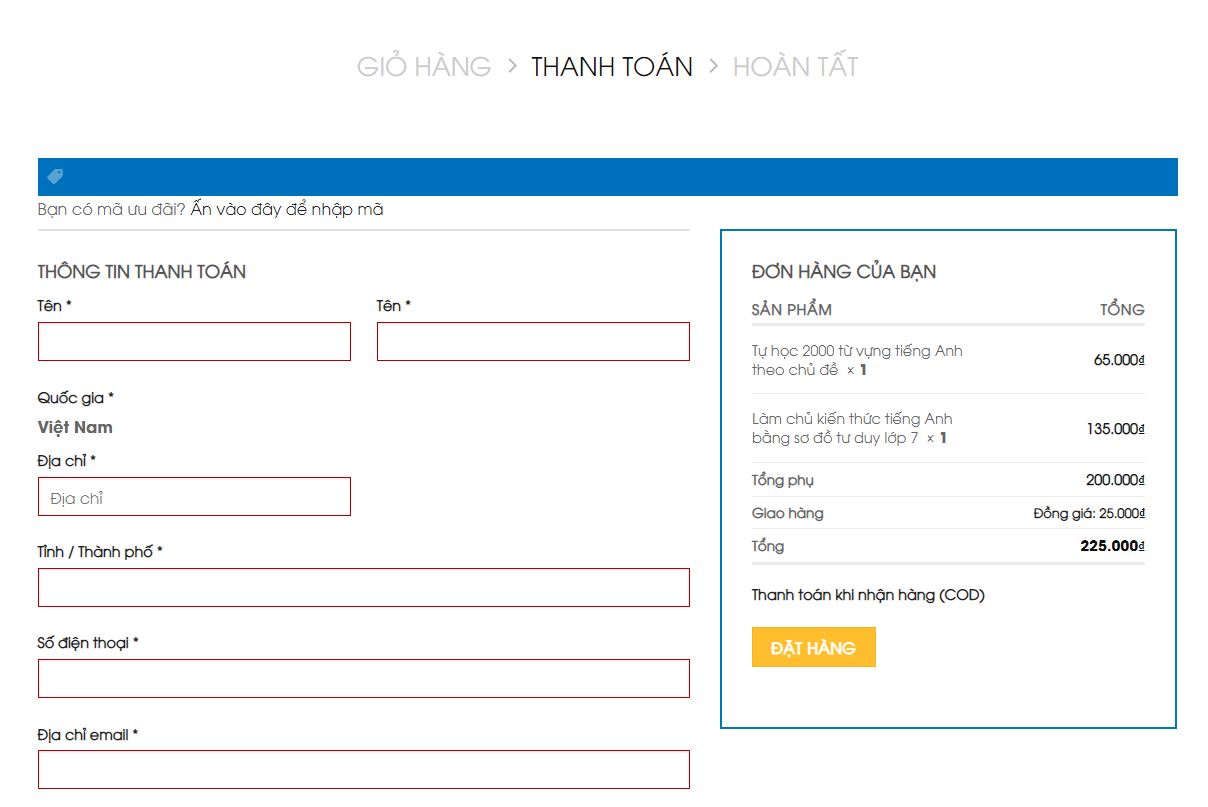Click the total 225.000₫ amount
This screenshot has width=1208, height=807.
click(x=1112, y=546)
